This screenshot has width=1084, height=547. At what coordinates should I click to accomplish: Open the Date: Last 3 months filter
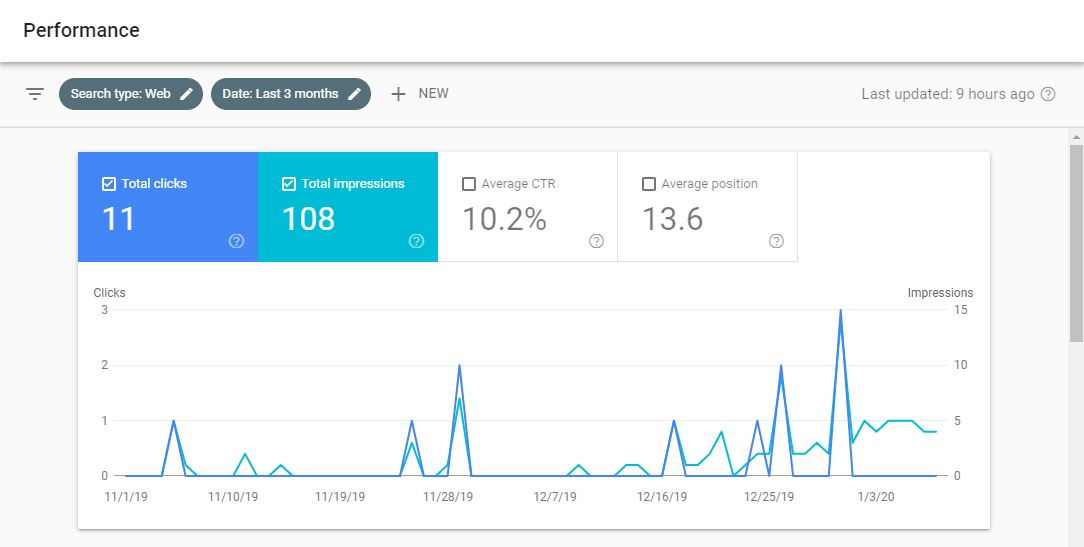(280, 94)
